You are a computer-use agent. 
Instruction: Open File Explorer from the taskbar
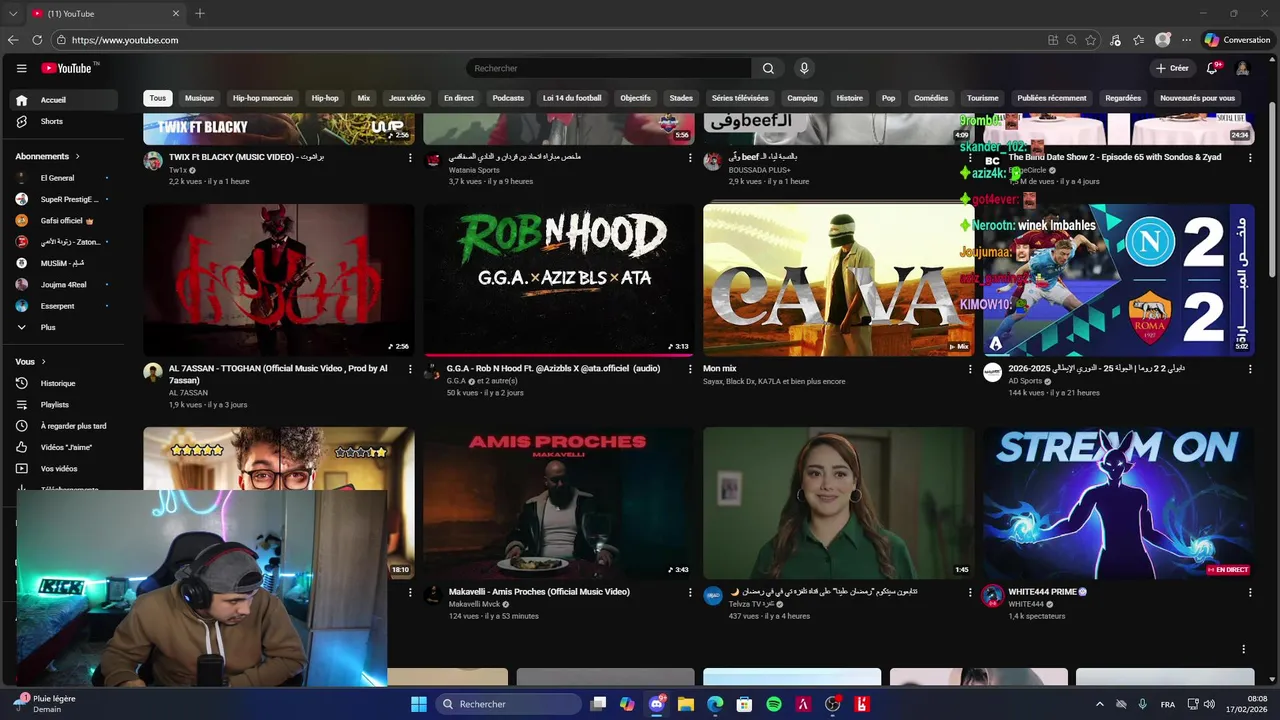point(686,704)
